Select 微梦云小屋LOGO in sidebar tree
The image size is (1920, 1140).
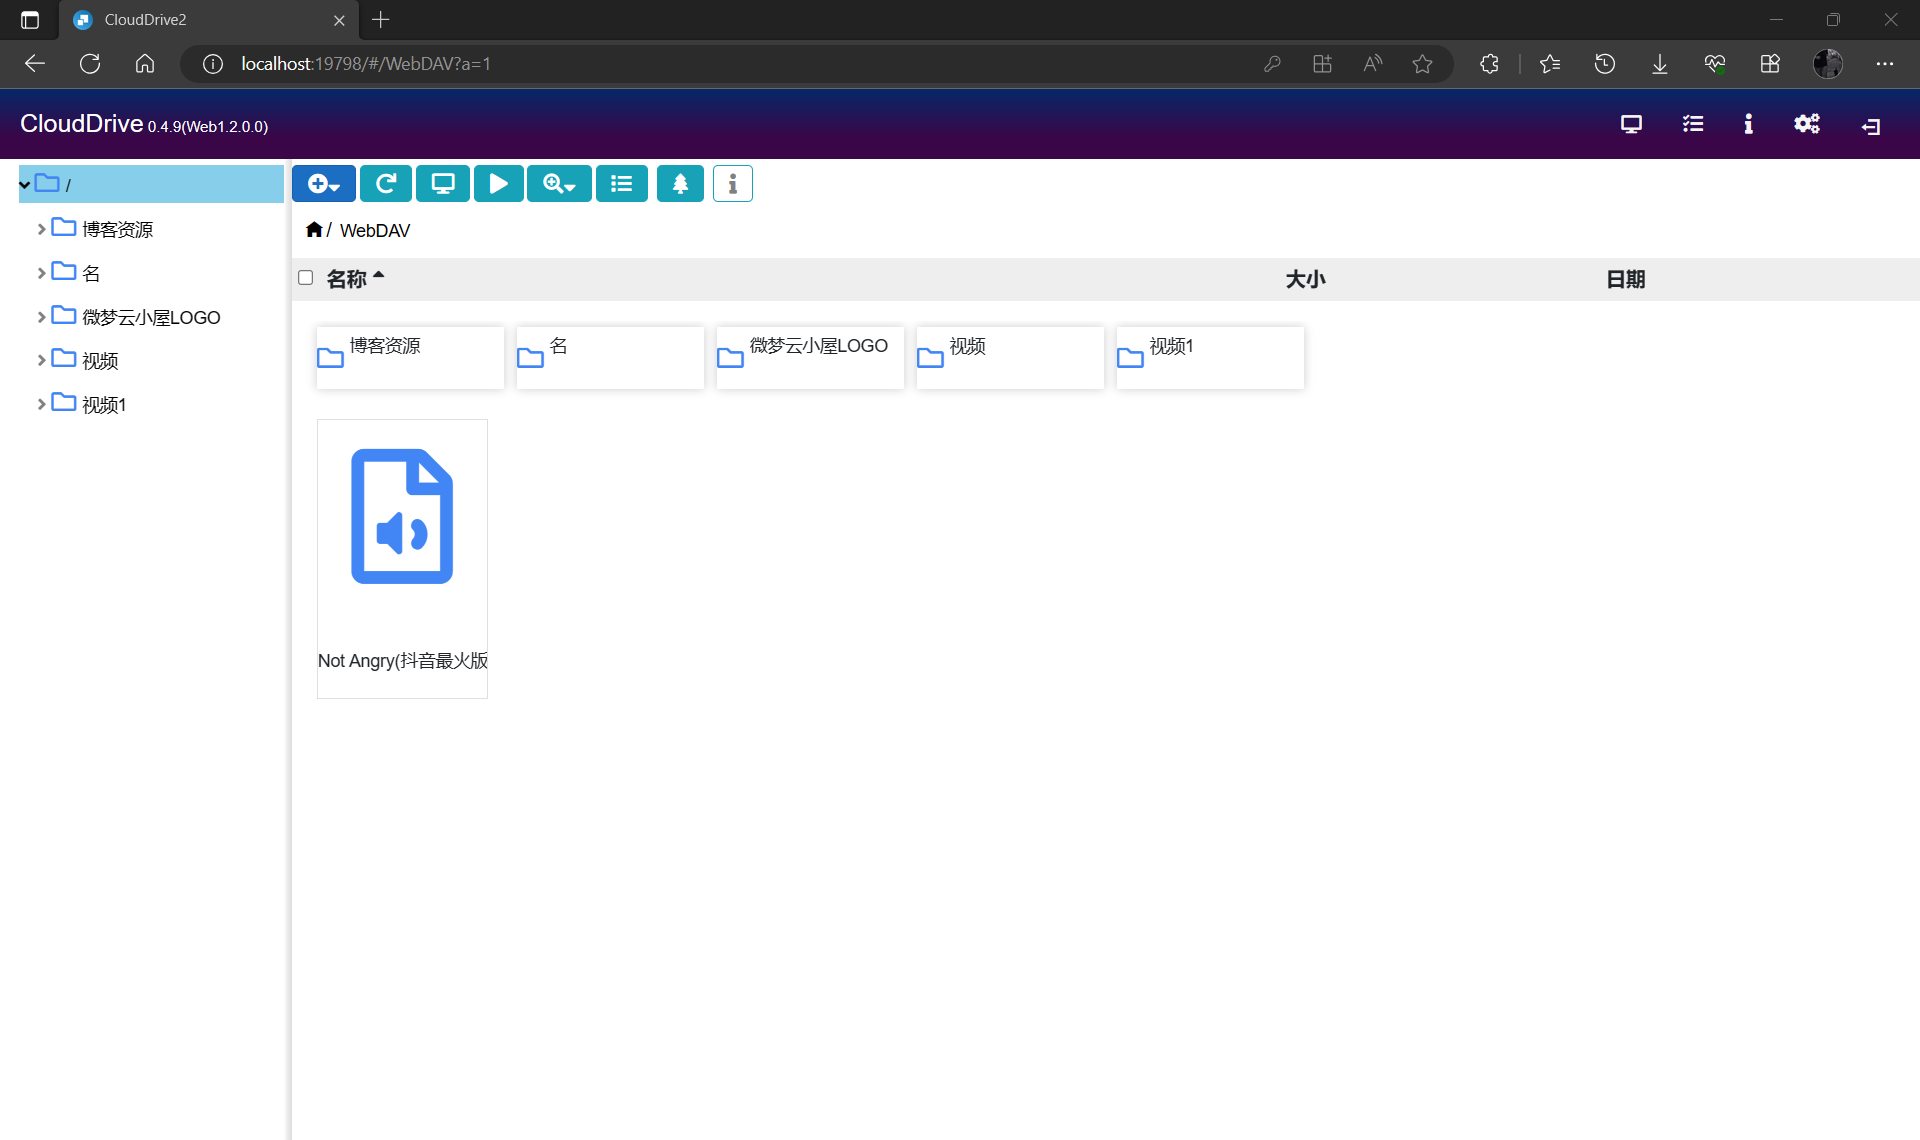tap(151, 317)
